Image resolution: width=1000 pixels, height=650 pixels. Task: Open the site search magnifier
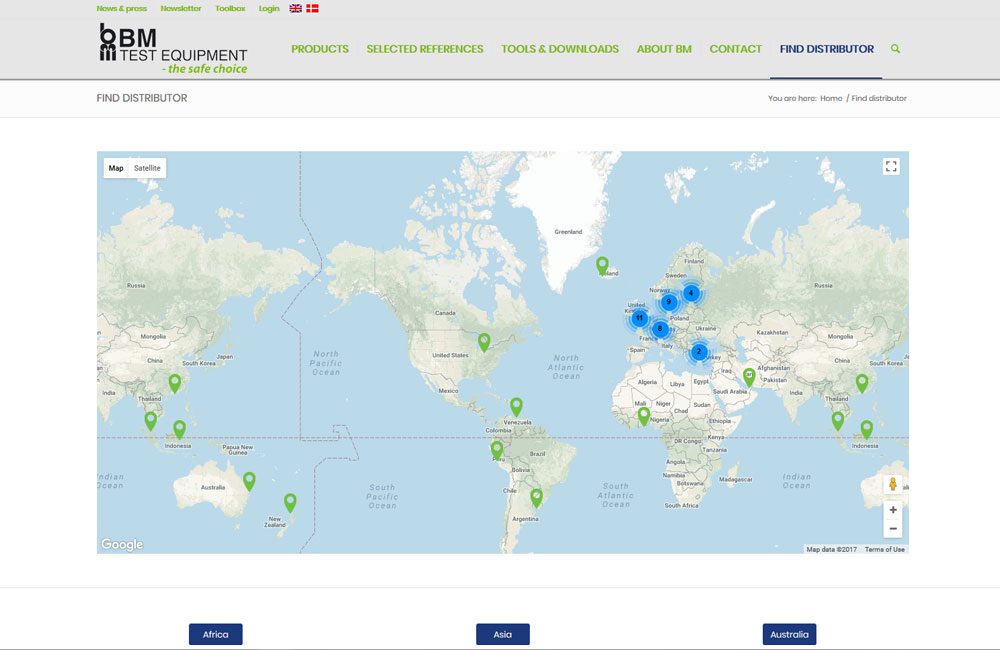(896, 48)
